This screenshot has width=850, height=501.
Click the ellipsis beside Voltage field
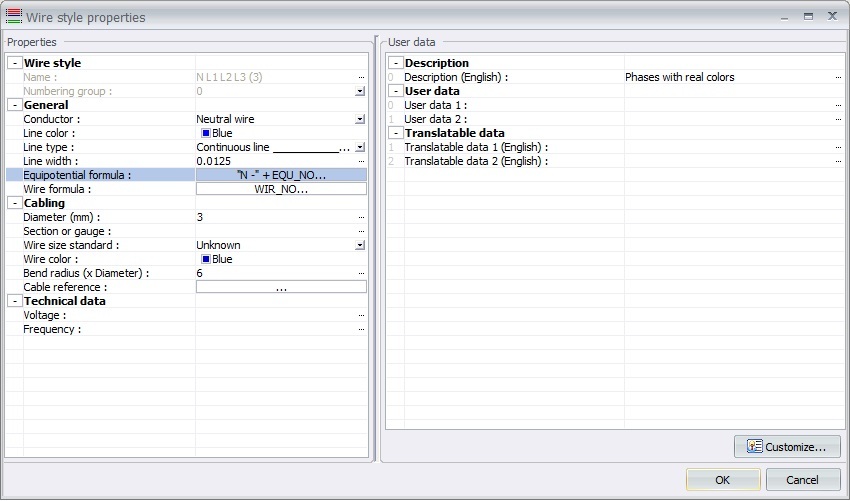(x=361, y=315)
